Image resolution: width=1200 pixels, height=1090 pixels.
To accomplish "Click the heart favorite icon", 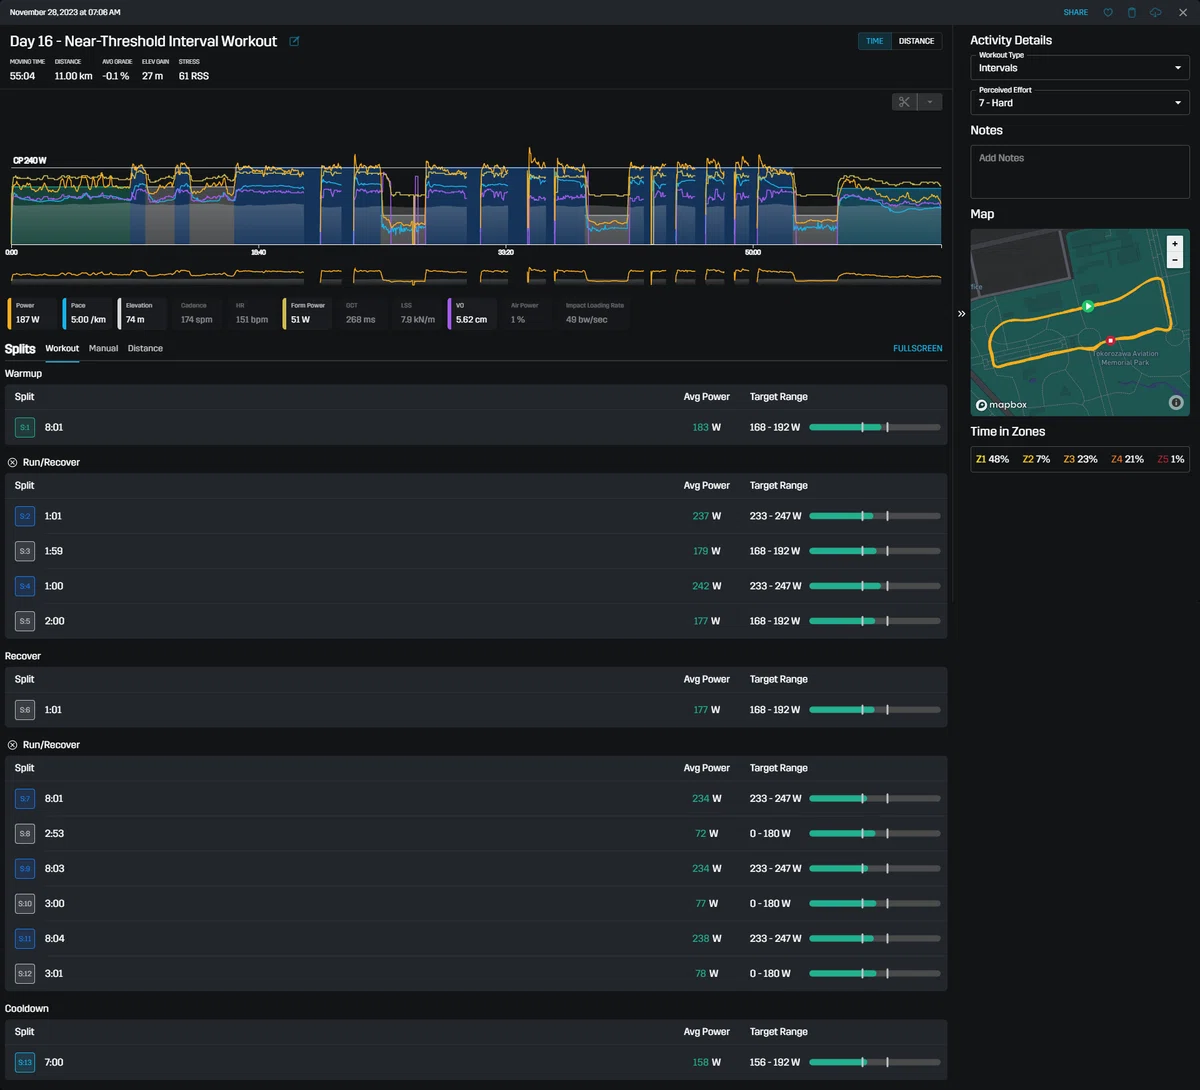I will (x=1108, y=12).
